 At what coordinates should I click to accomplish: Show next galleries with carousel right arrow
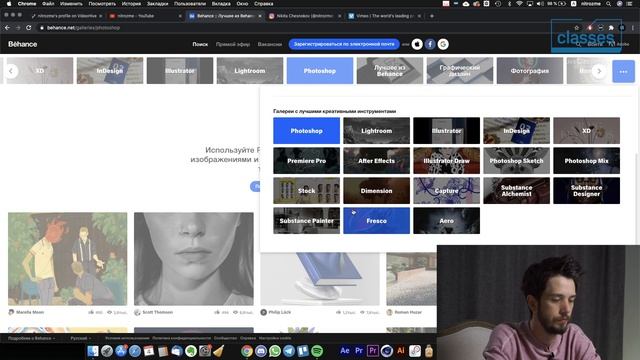pyautogui.click(x=599, y=71)
